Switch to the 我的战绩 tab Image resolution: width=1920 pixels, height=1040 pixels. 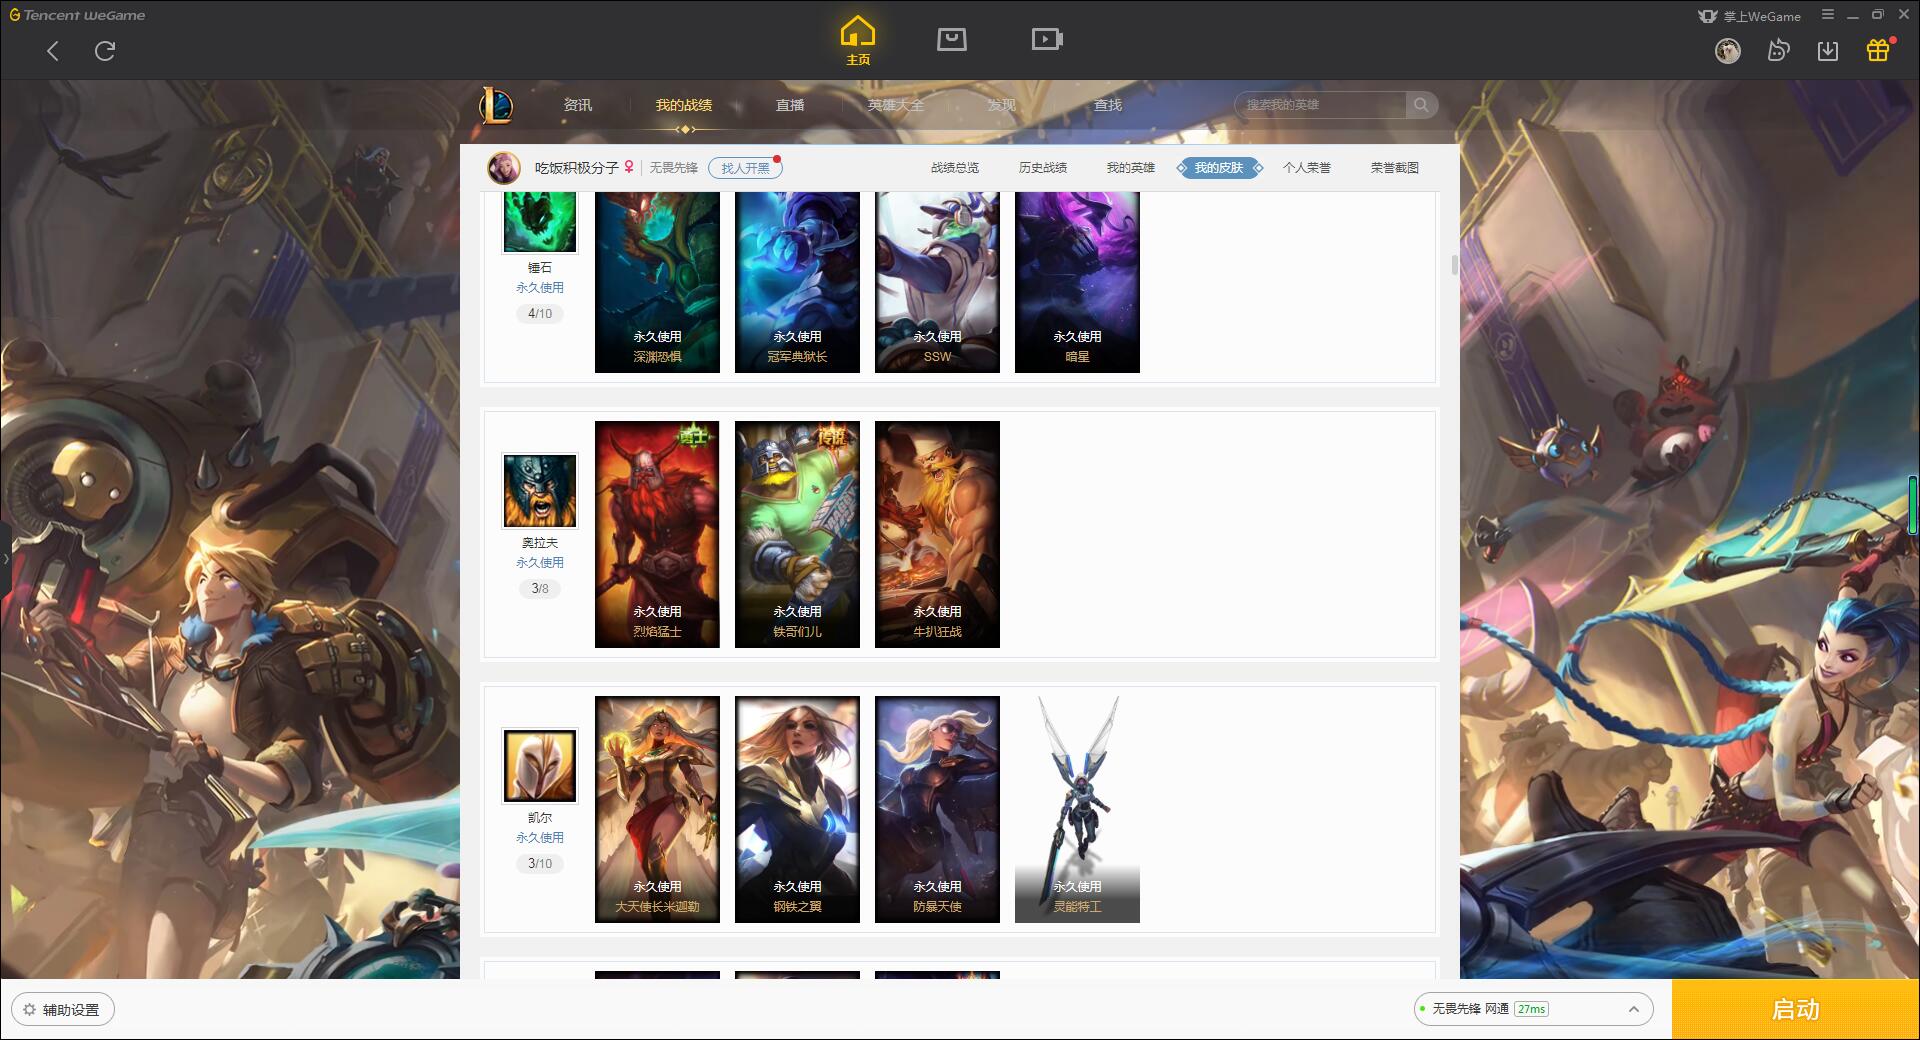[684, 105]
